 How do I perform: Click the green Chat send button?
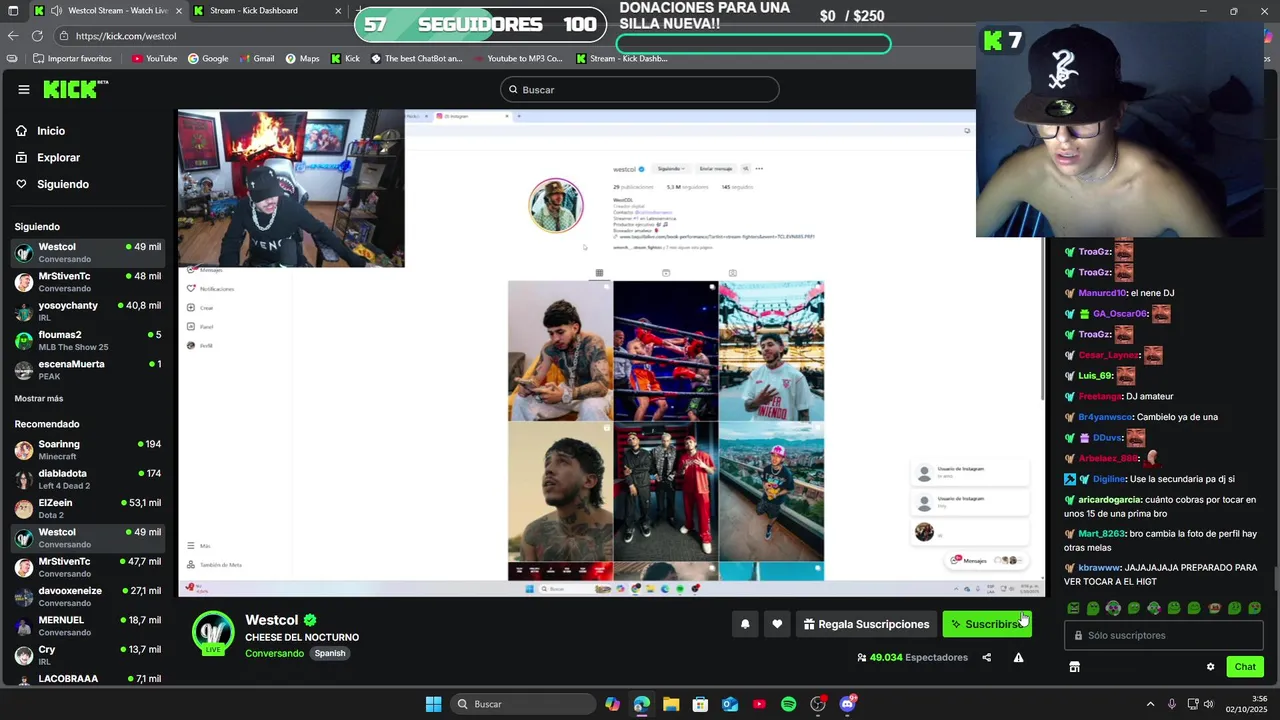(x=1245, y=667)
